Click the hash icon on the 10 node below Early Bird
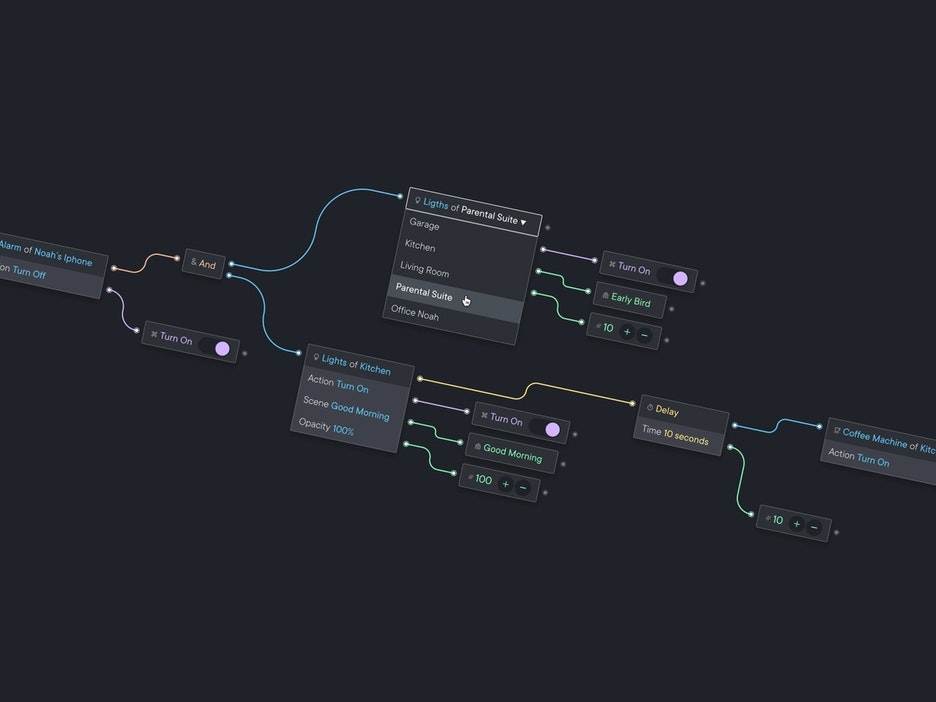 click(x=598, y=326)
